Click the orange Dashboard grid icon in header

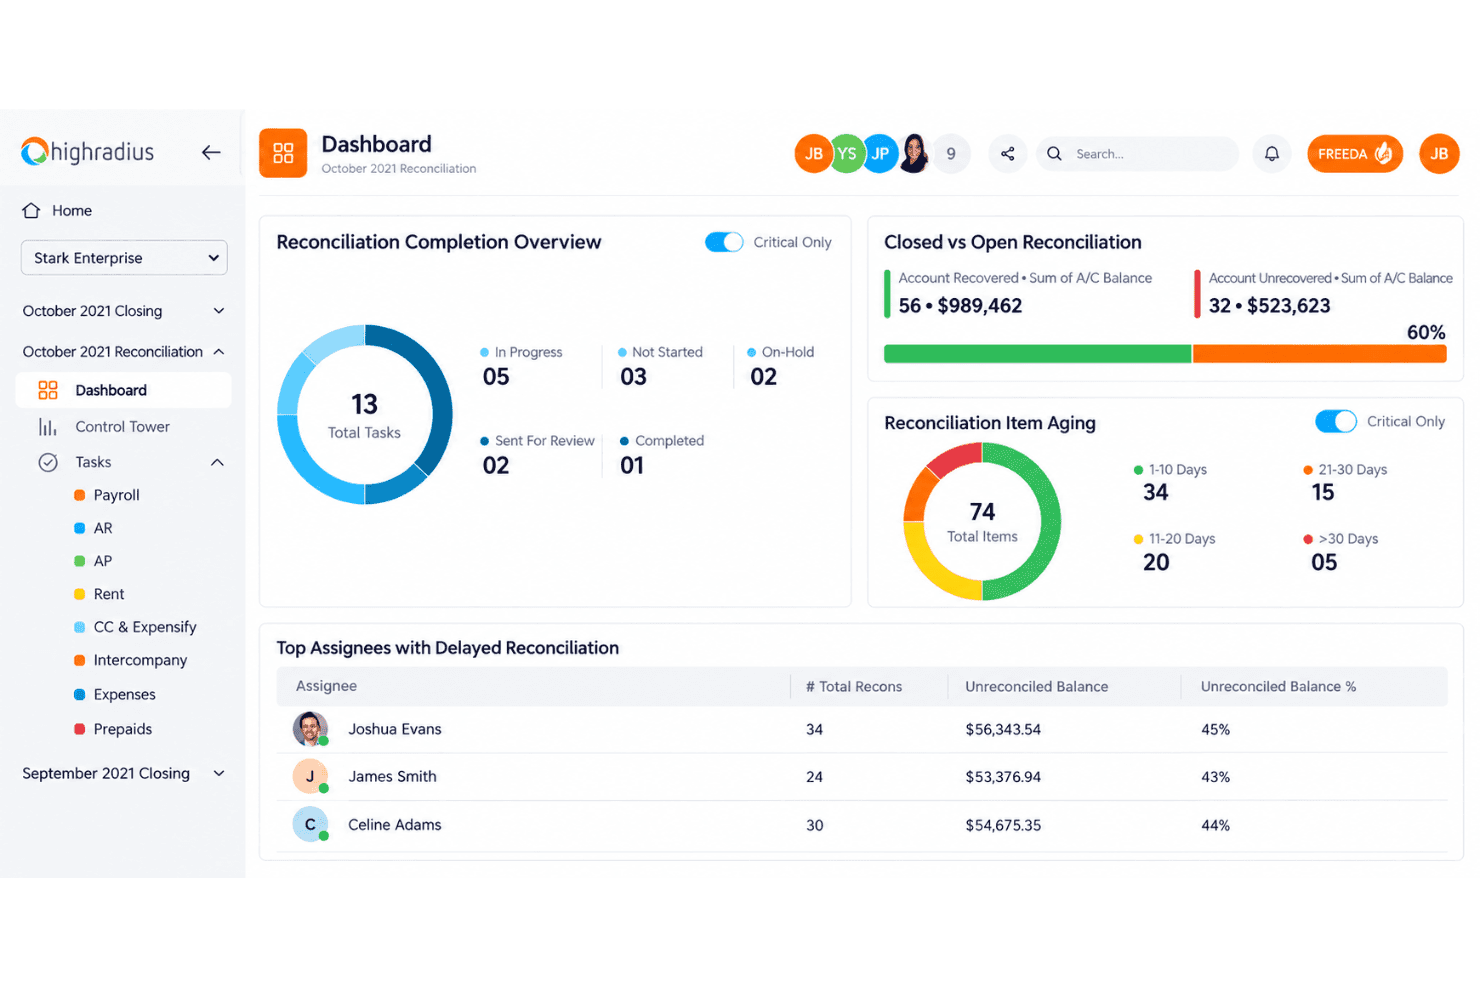(x=283, y=153)
